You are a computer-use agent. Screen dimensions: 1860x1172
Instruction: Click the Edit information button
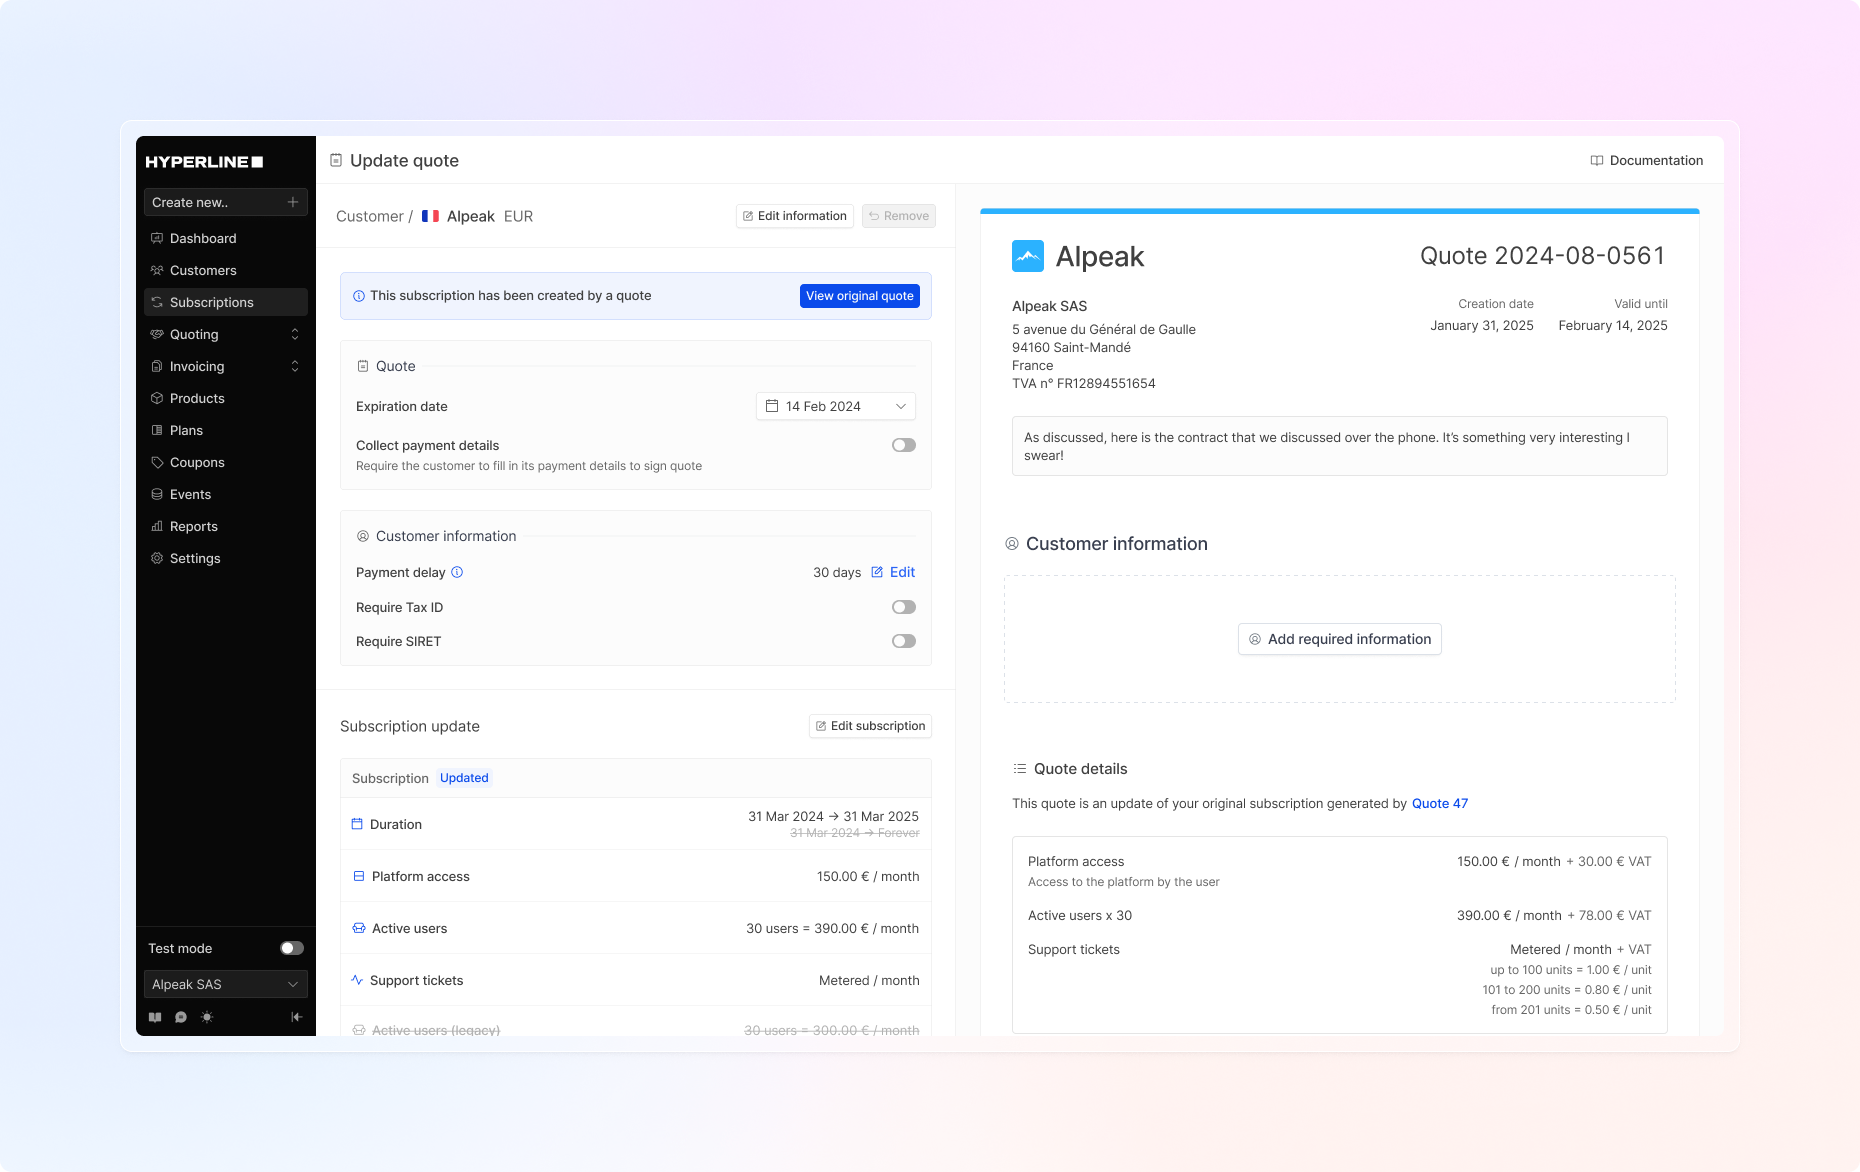795,216
